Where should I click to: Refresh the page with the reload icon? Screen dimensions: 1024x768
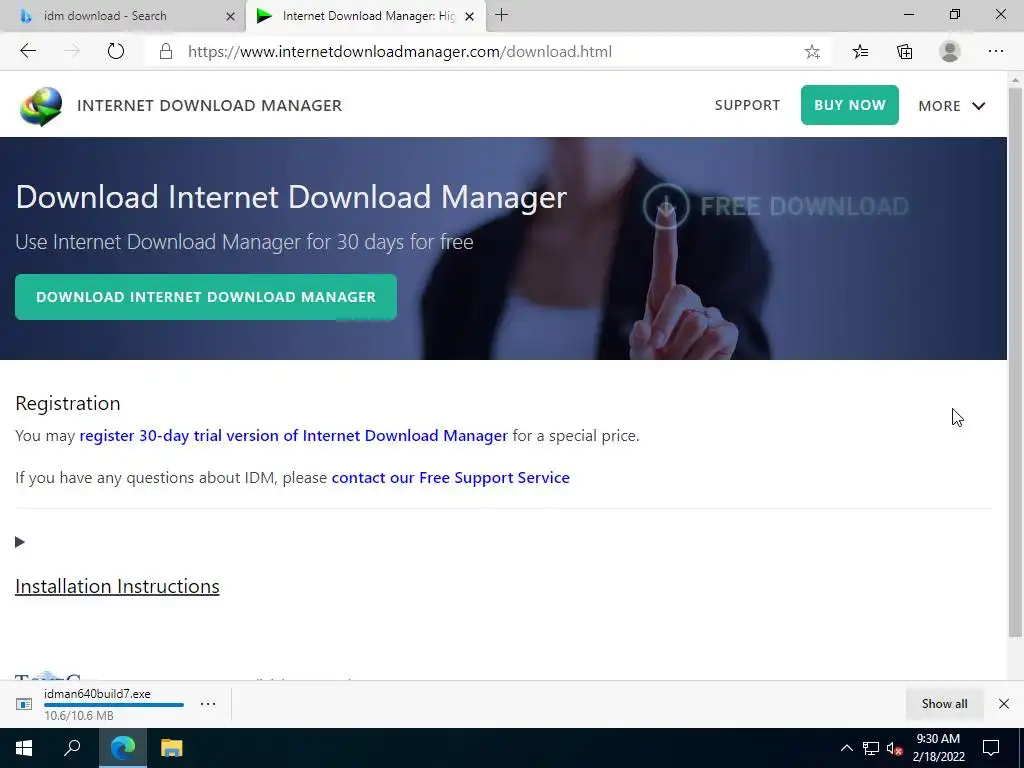click(116, 51)
